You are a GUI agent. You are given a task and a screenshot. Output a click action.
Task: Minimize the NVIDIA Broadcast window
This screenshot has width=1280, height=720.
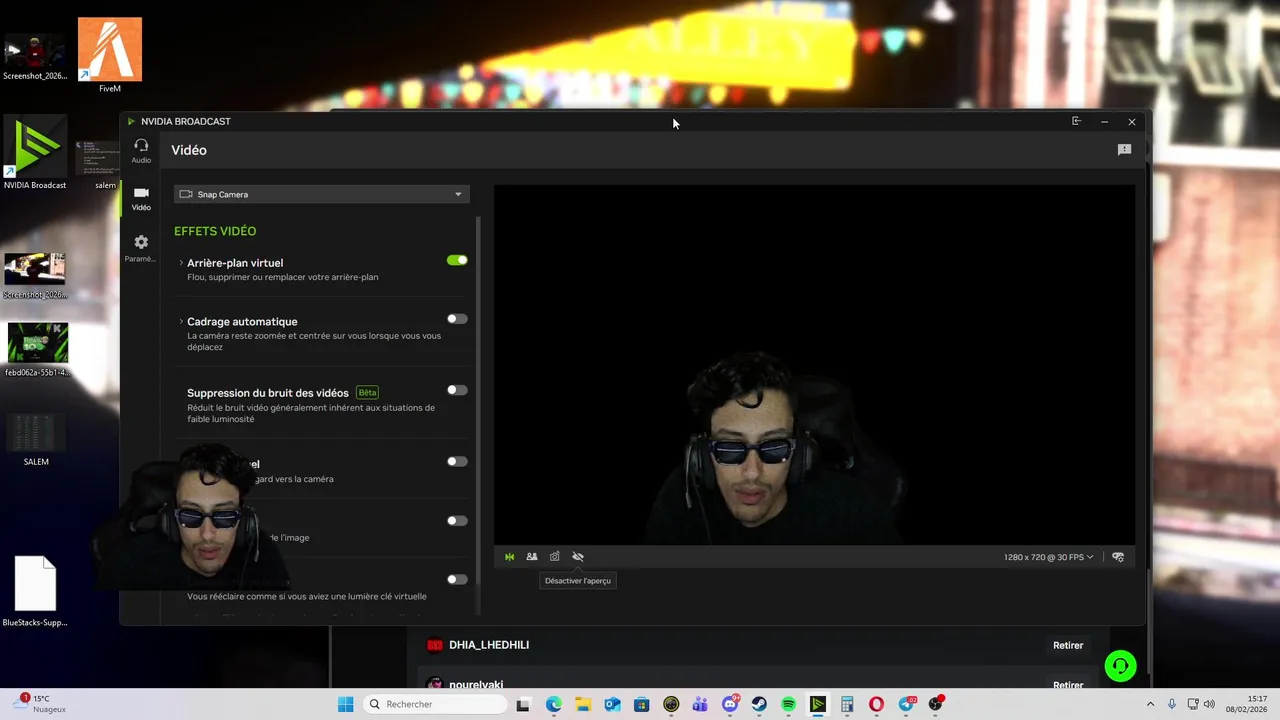tap(1104, 122)
